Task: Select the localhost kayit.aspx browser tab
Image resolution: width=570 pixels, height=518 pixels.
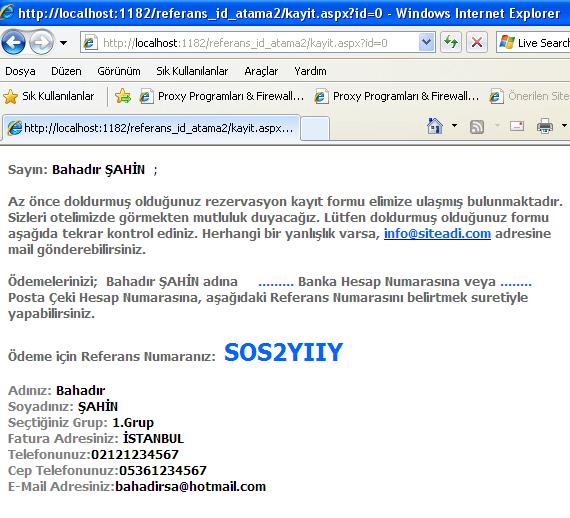Action: pyautogui.click(x=151, y=128)
